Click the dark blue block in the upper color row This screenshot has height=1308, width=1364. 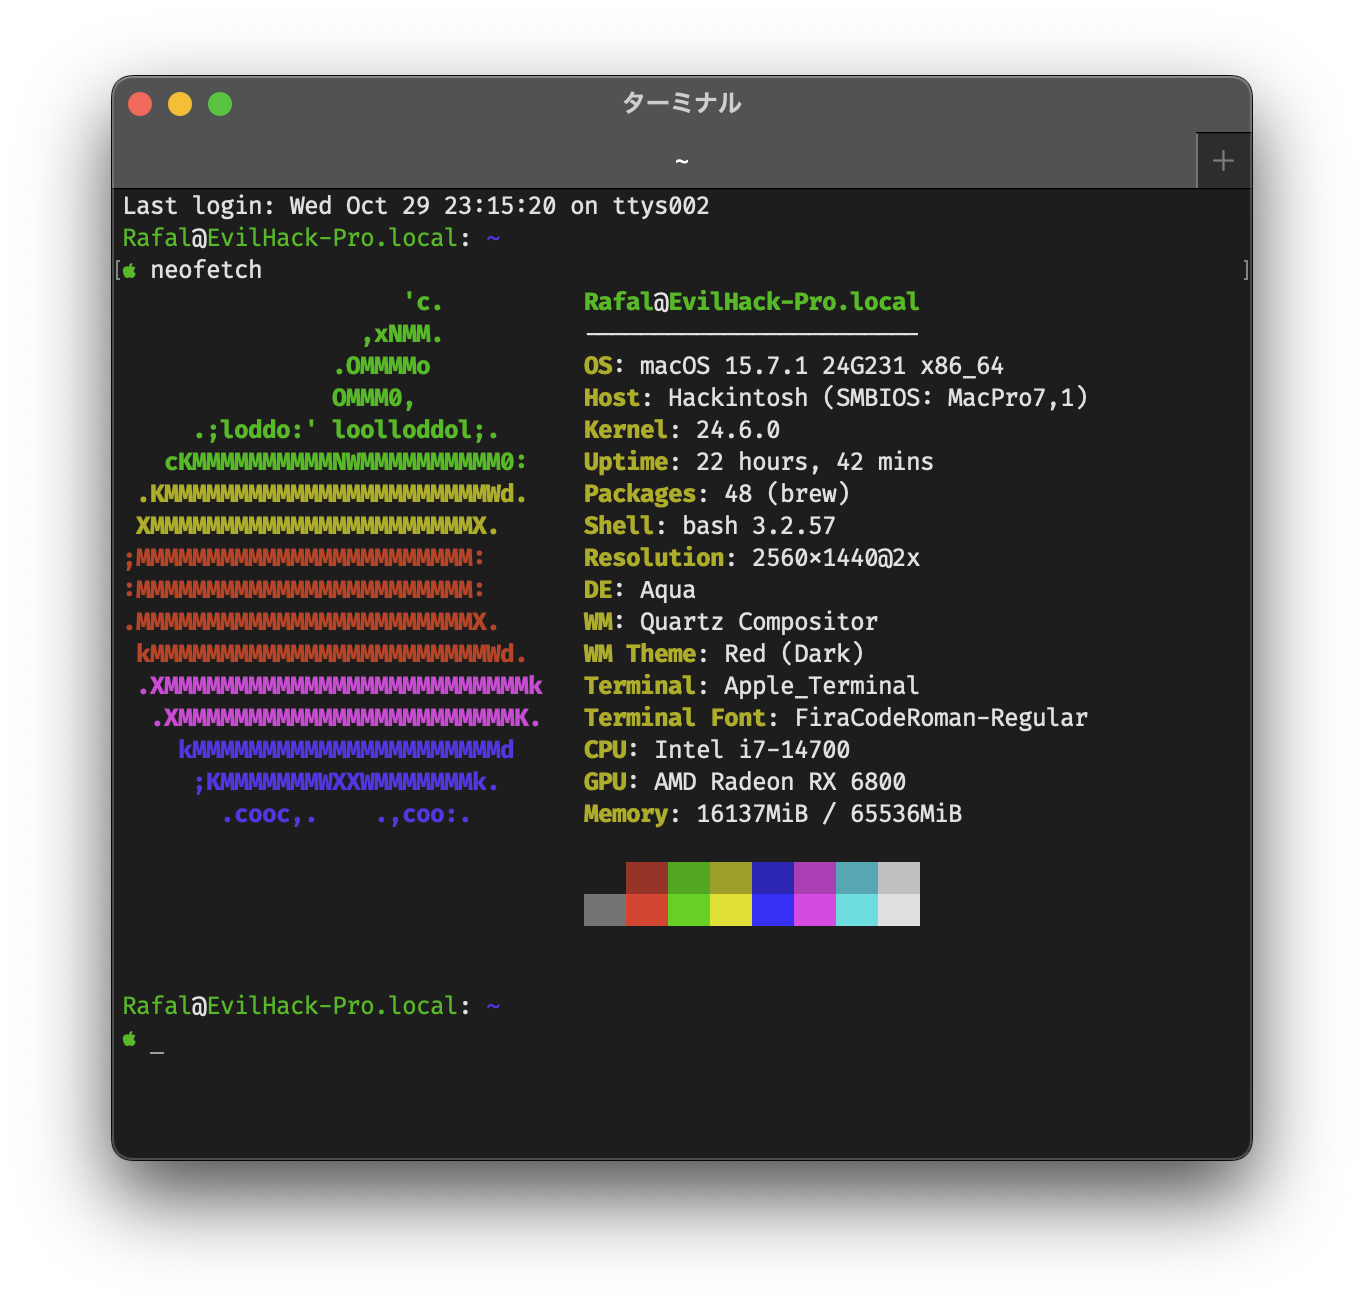click(x=773, y=878)
